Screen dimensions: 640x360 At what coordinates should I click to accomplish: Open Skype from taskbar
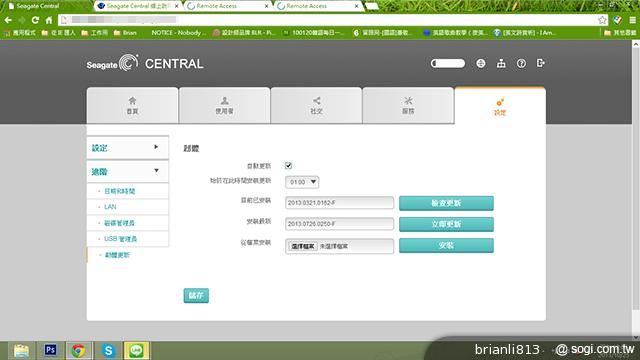[108, 350]
